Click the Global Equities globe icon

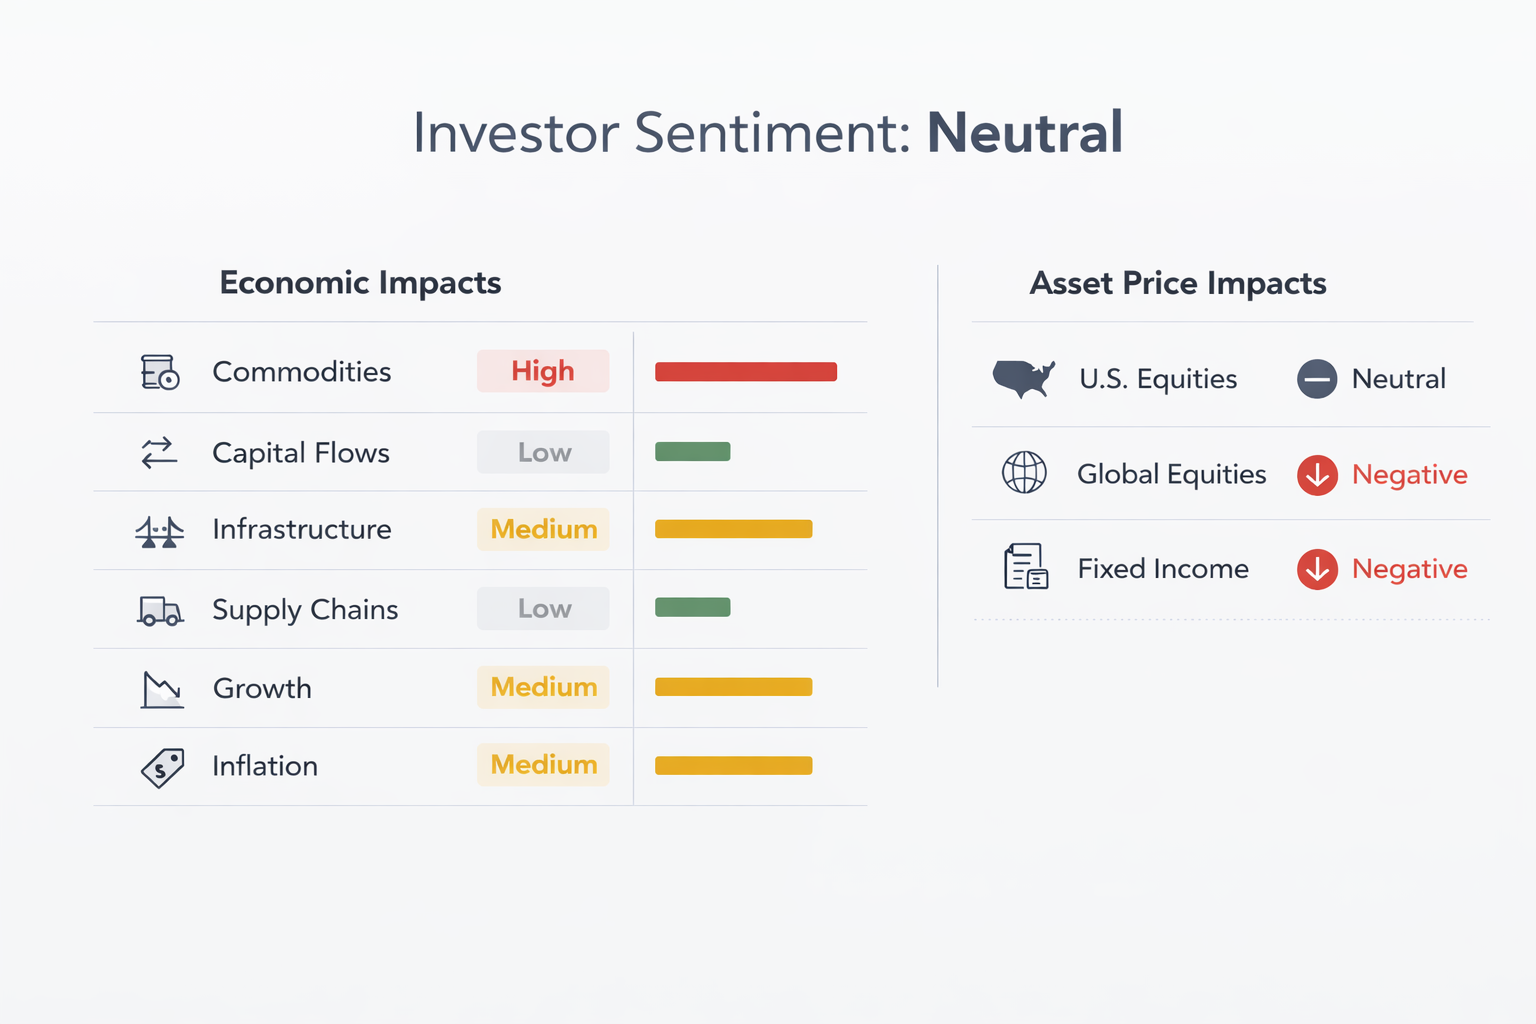point(1024,473)
